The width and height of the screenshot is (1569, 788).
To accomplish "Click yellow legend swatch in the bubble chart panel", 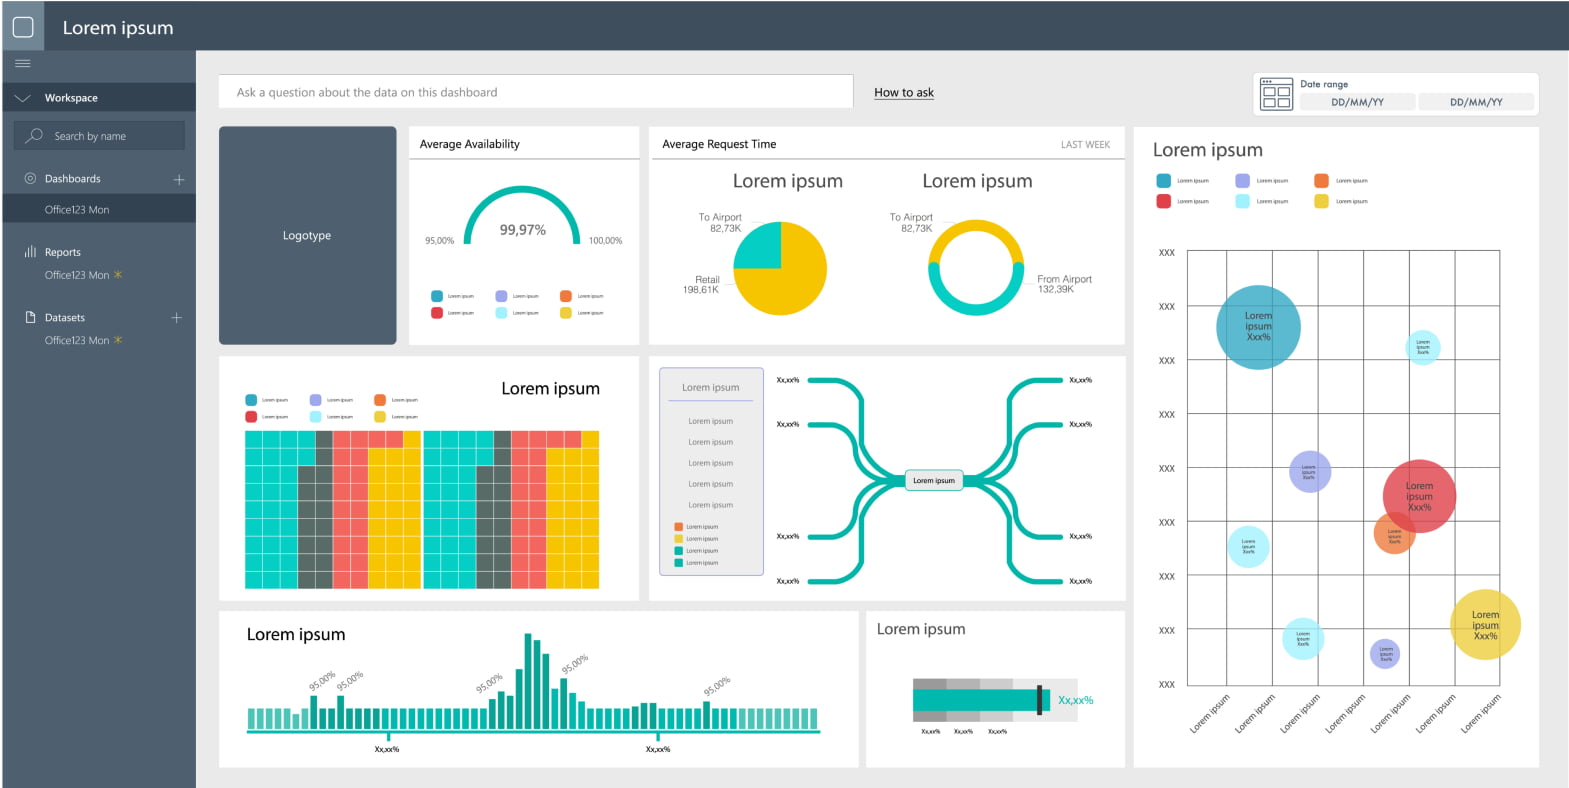I will click(1321, 201).
